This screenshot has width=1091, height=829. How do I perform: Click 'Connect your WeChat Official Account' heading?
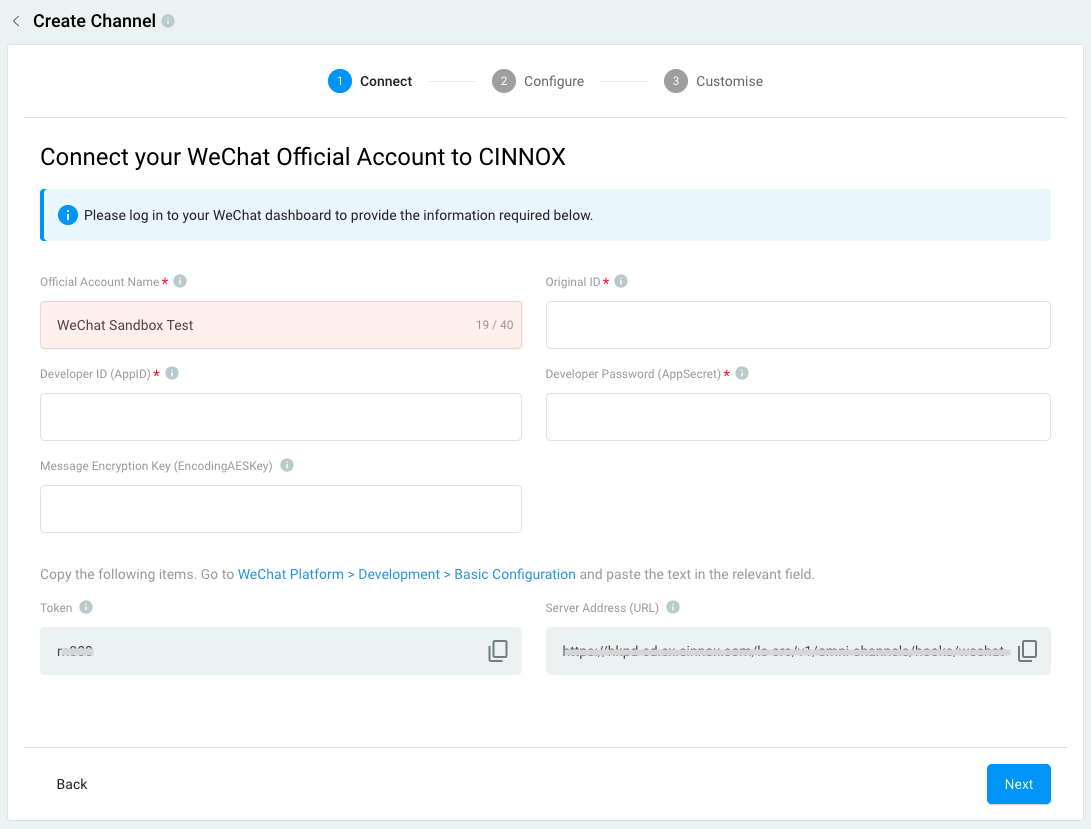coord(303,157)
